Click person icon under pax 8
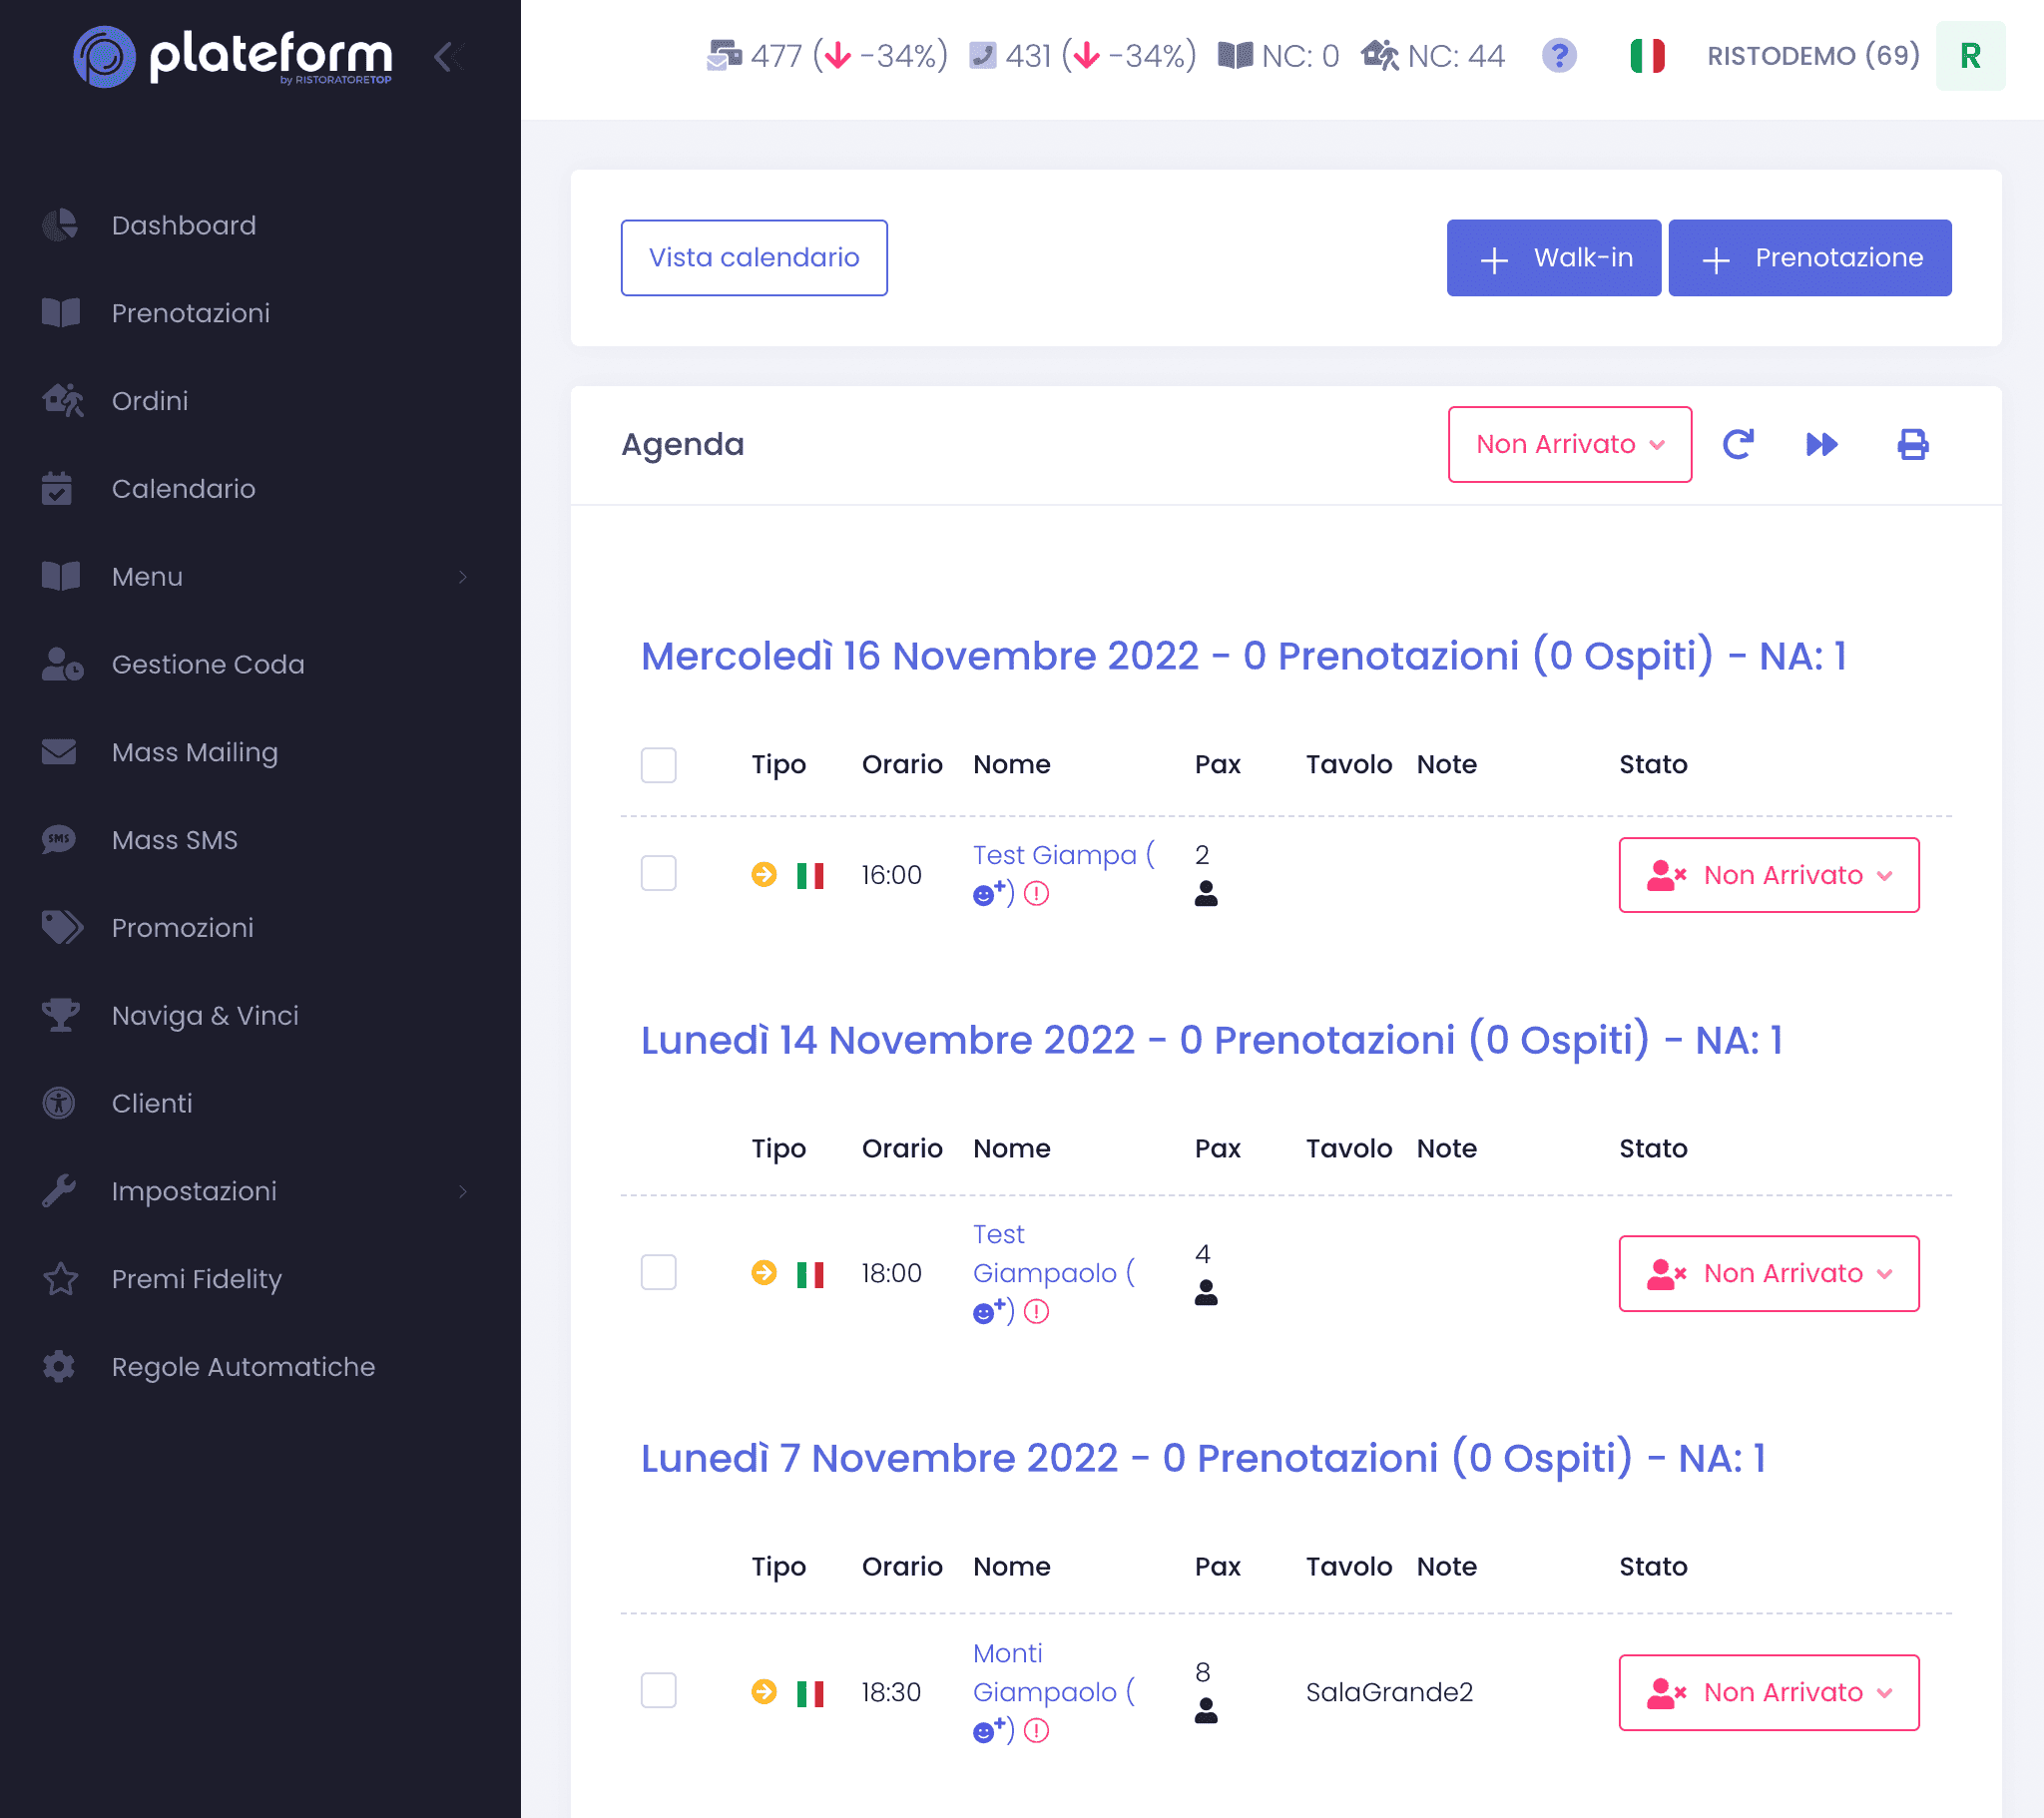 [x=1206, y=1711]
